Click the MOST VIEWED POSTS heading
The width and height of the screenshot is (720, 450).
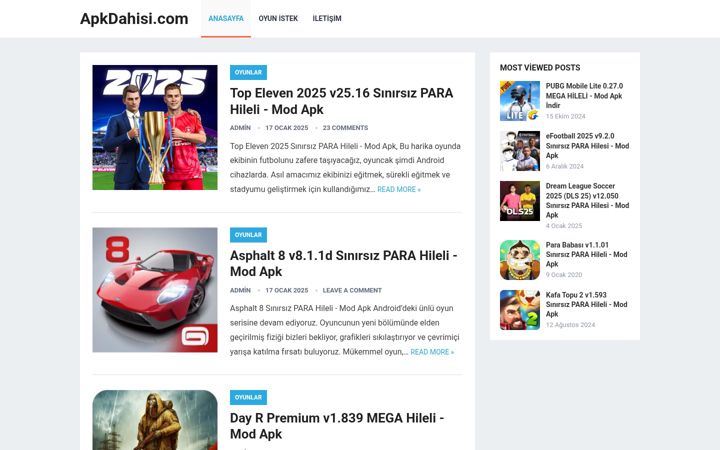[x=540, y=68]
